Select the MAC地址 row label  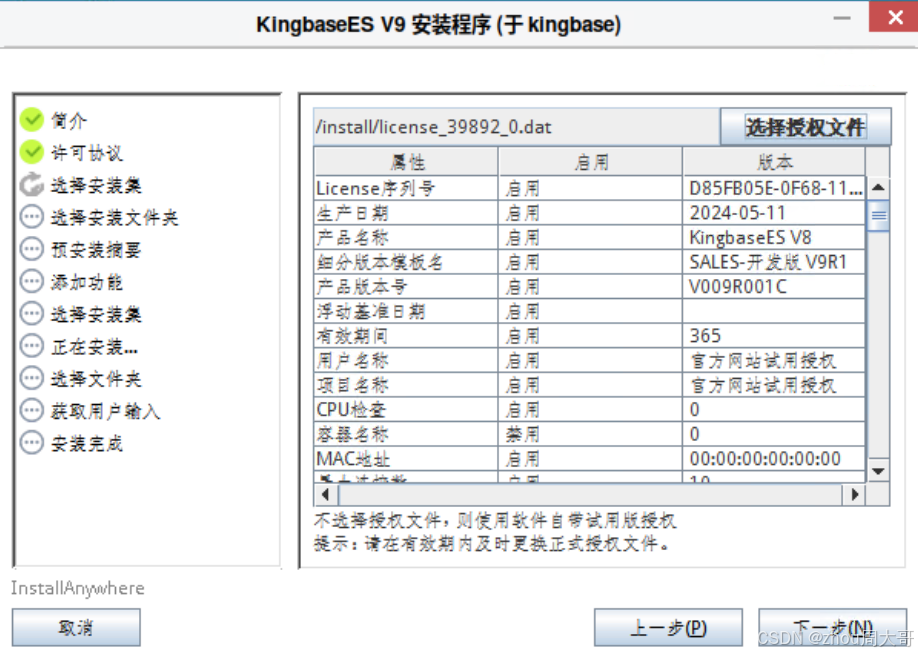point(353,459)
